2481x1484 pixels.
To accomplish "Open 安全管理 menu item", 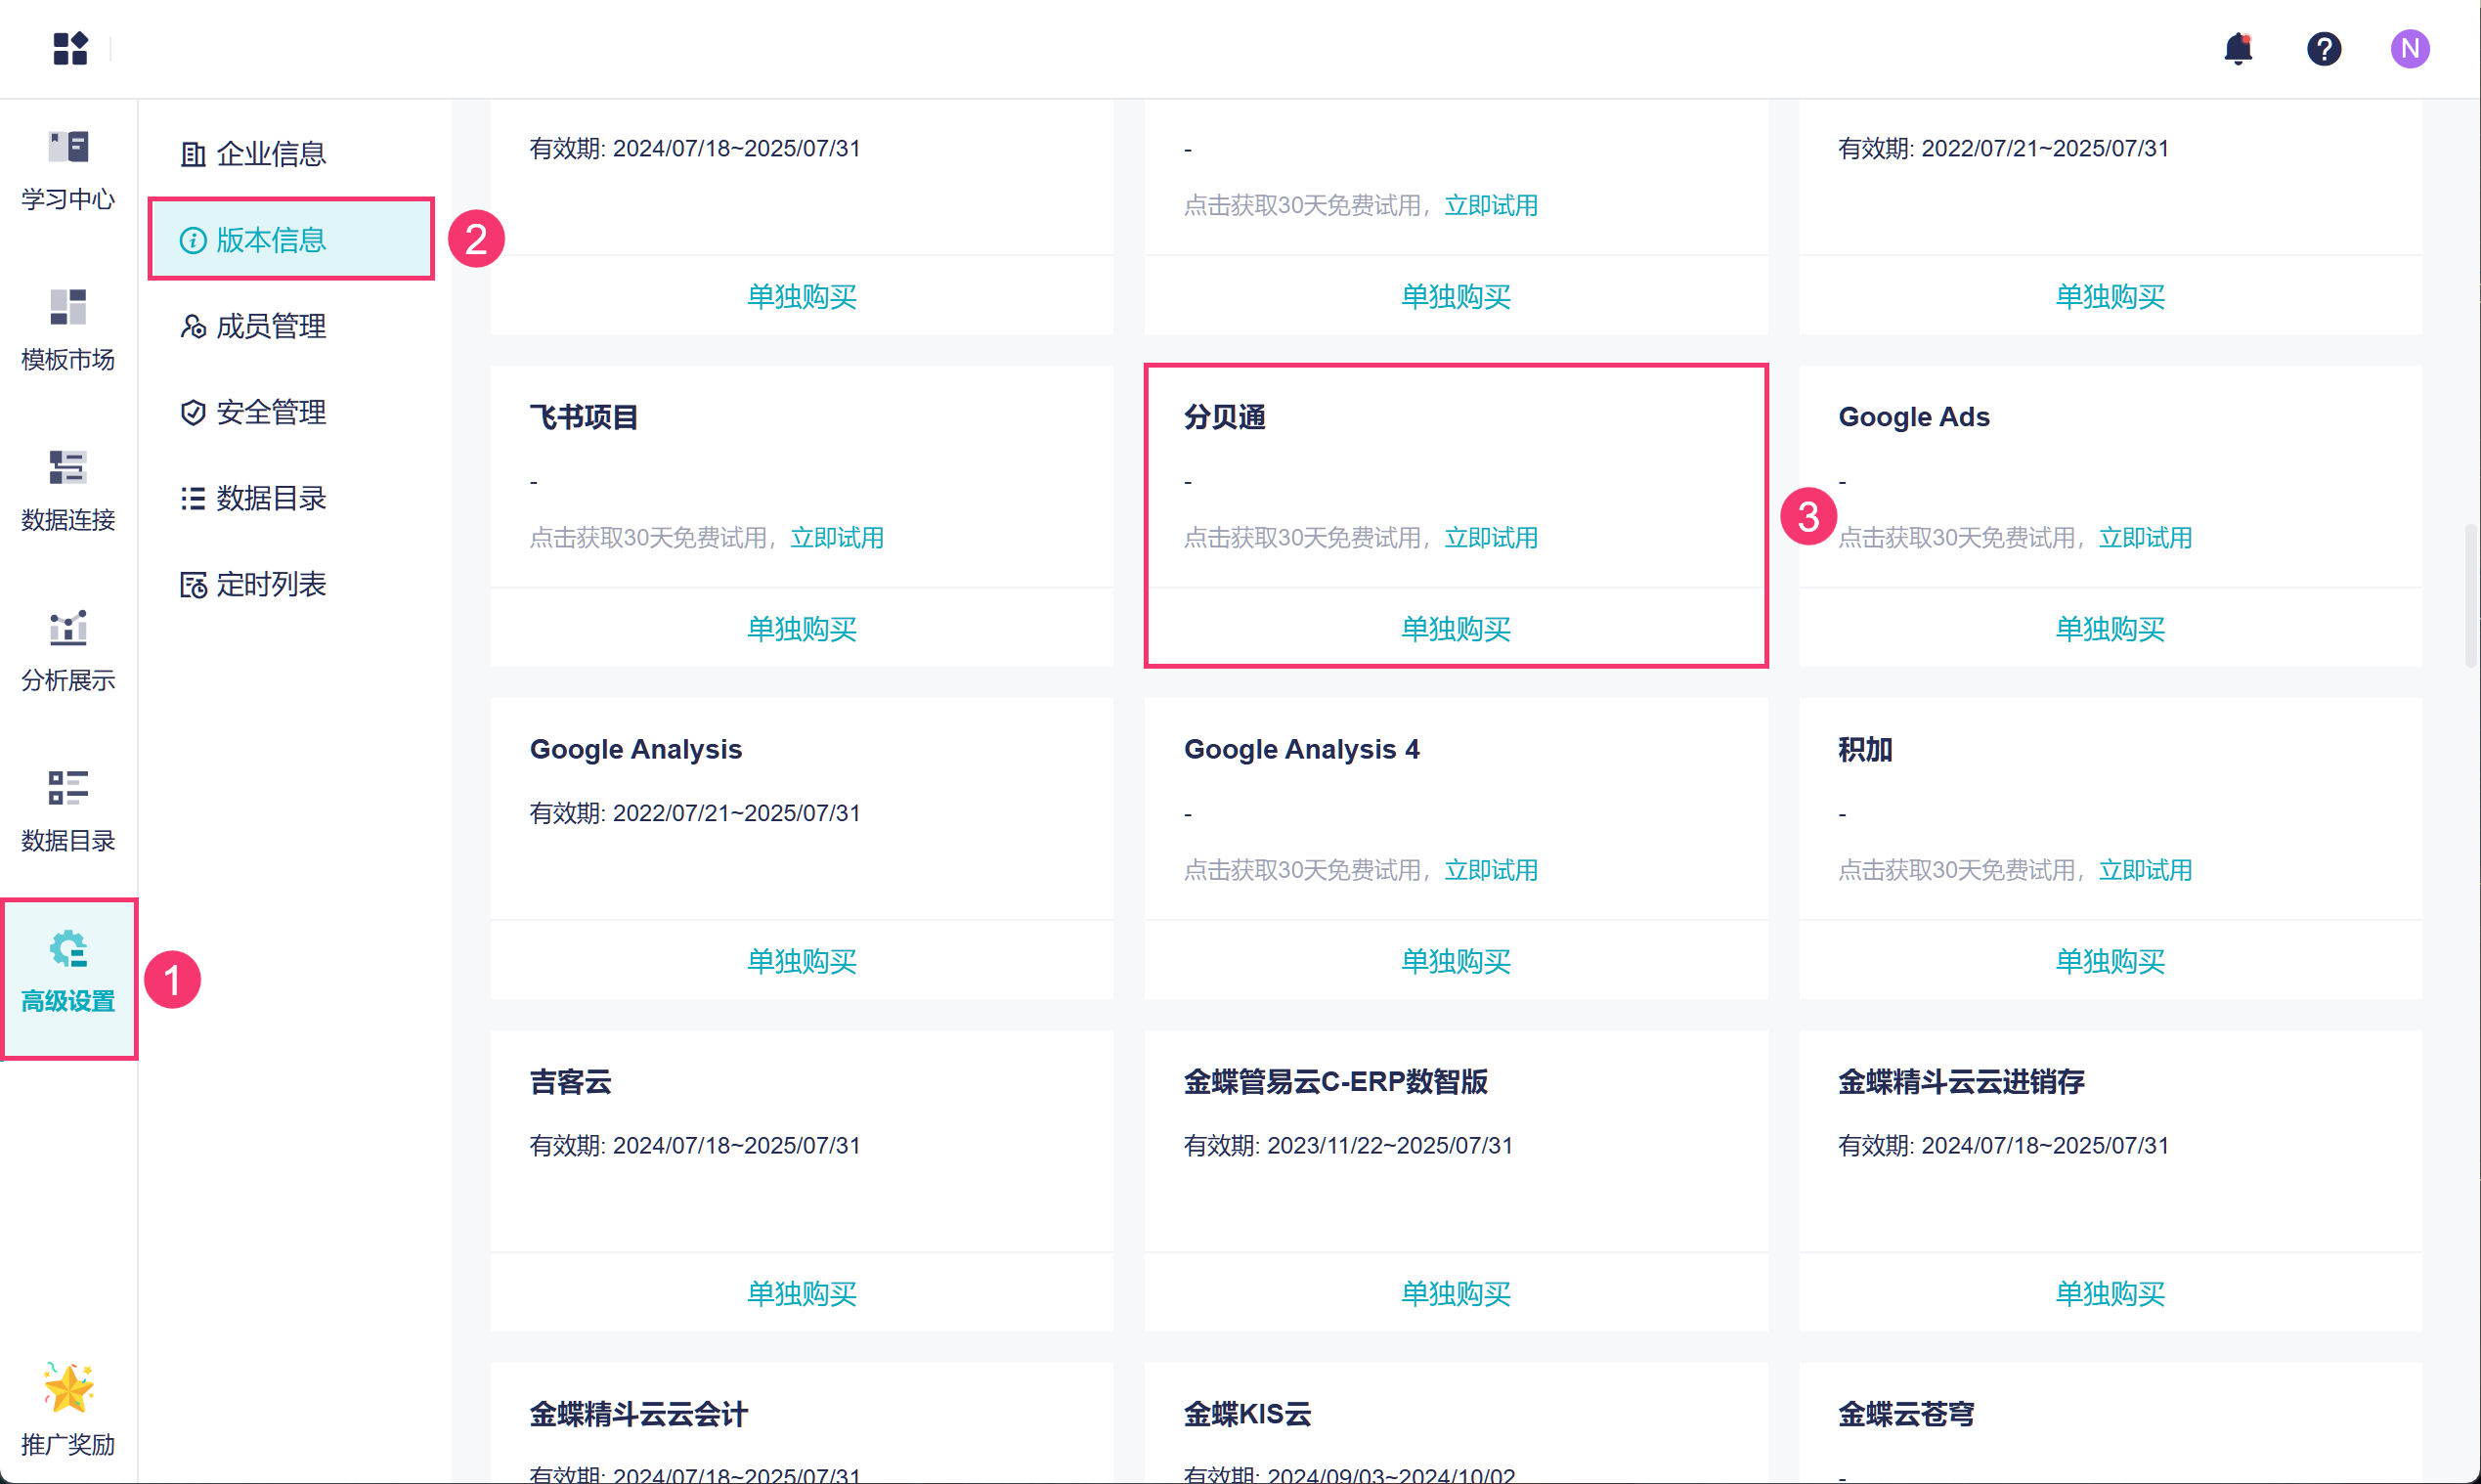I will [x=270, y=412].
